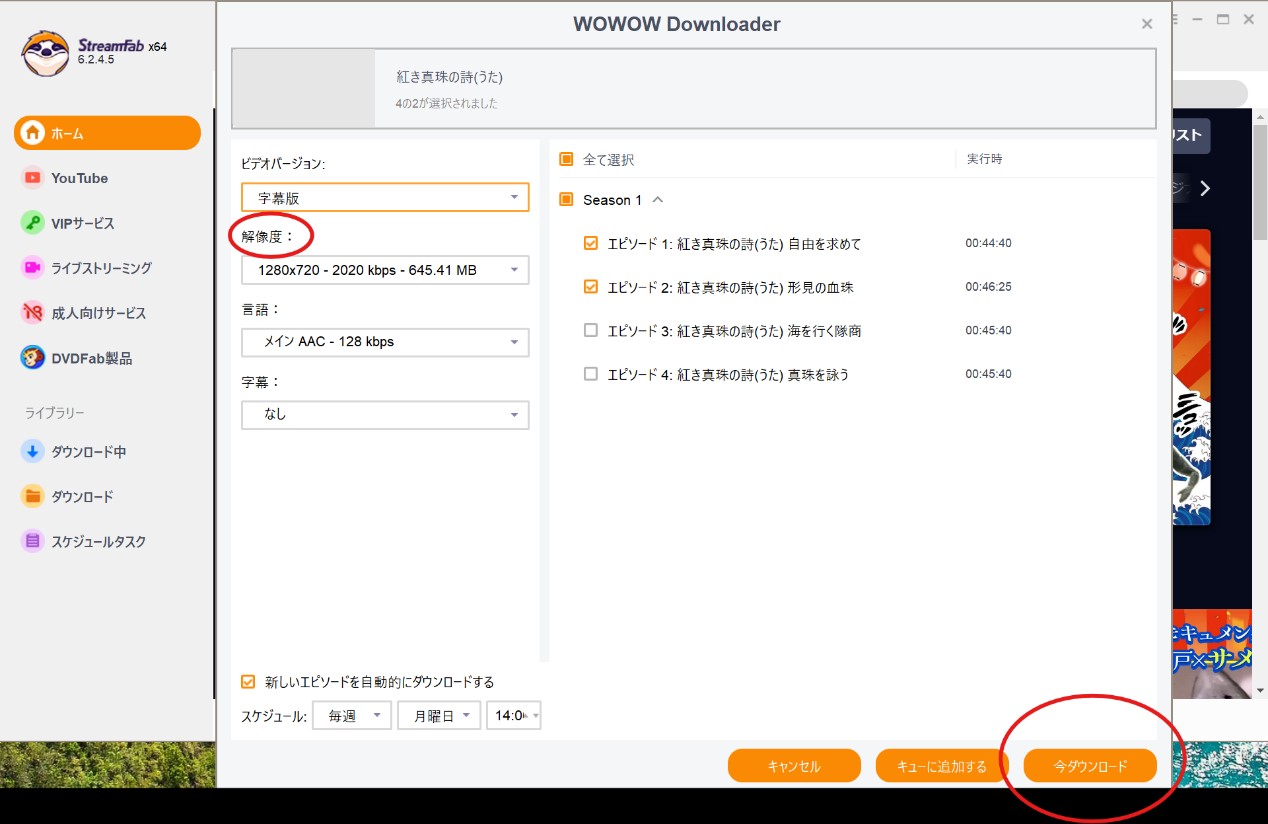This screenshot has height=824, width=1268.
Task: Click the キューに追加する button
Action: [x=941, y=766]
